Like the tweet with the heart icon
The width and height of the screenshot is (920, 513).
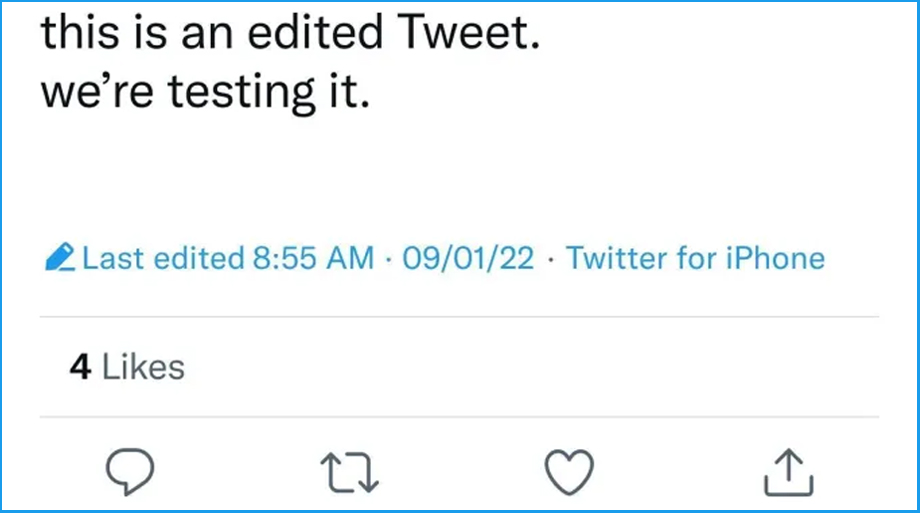569,470
